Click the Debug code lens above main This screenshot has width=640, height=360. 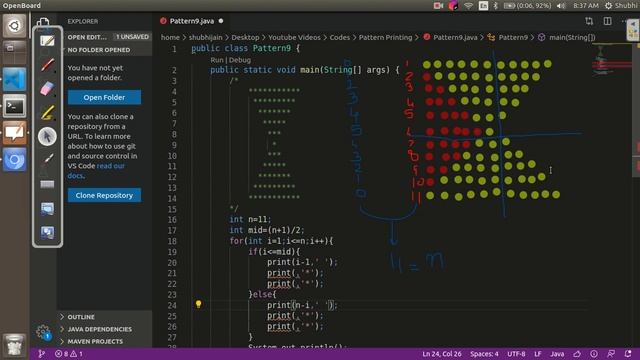click(x=240, y=60)
